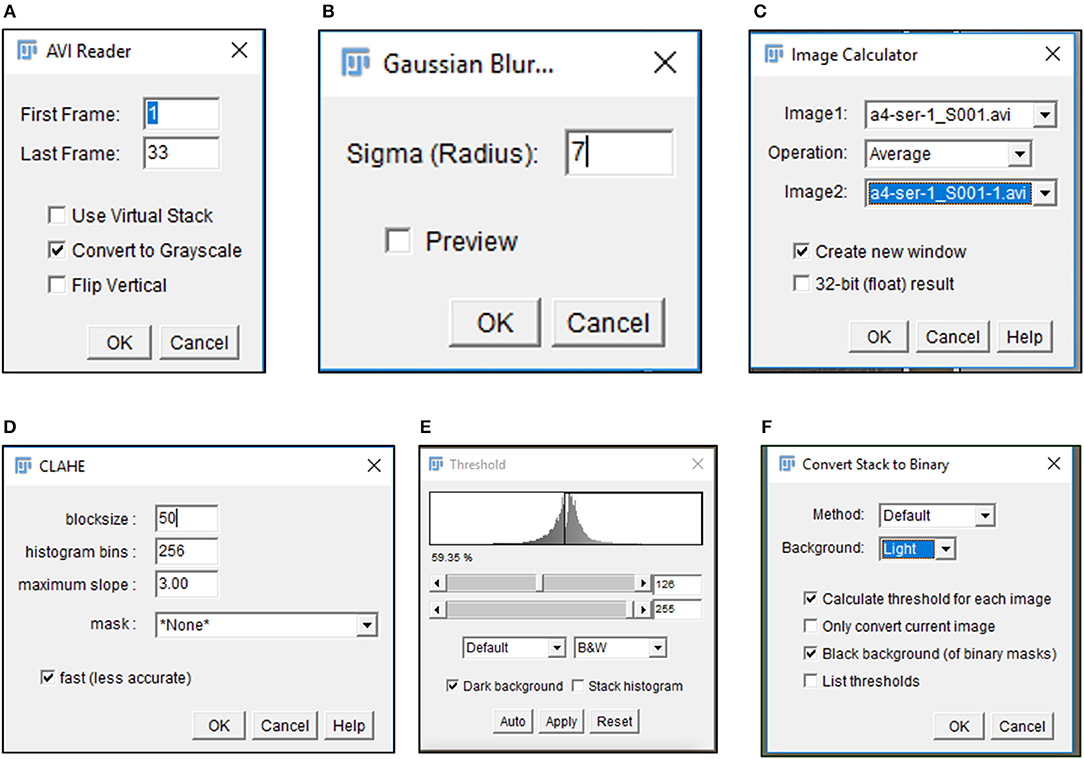
Task: Click Cancel in the CLAHE dialog
Action: click(x=285, y=725)
